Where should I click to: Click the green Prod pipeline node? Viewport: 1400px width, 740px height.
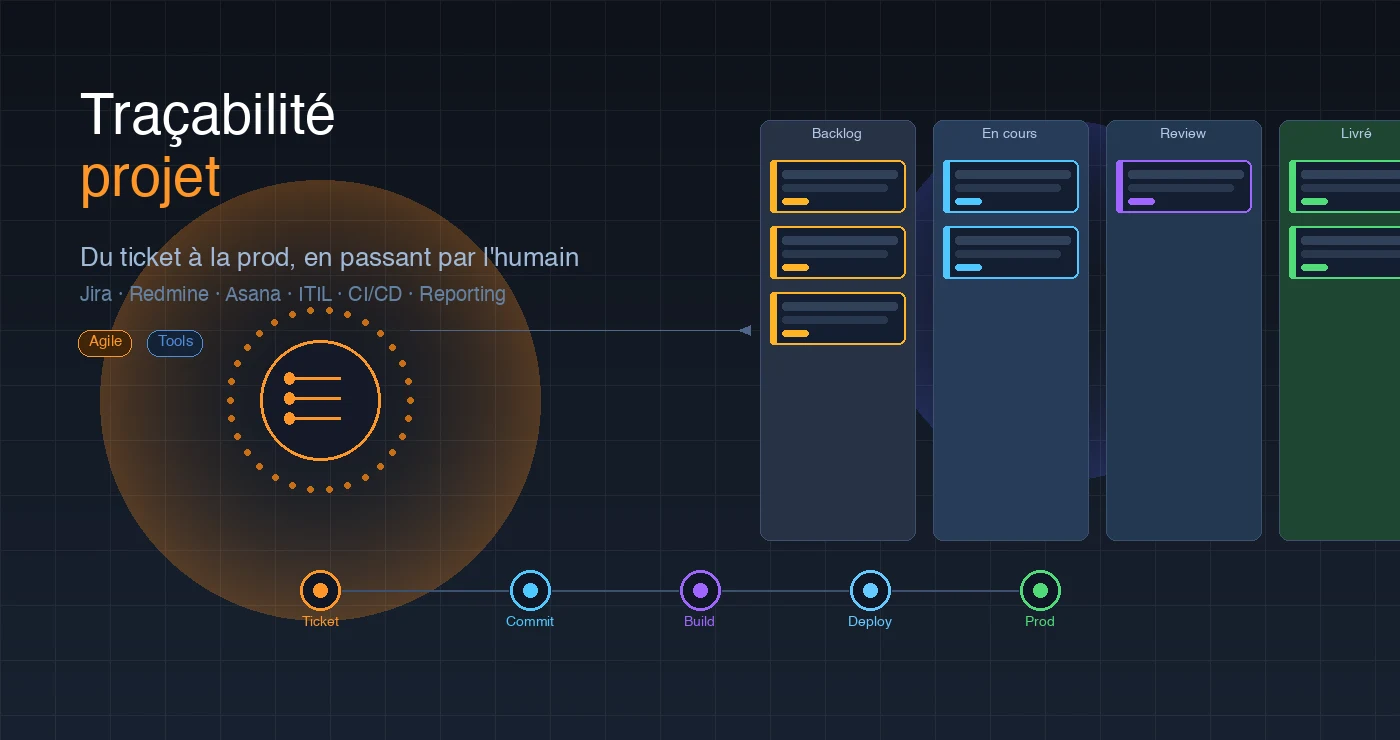coord(1040,591)
